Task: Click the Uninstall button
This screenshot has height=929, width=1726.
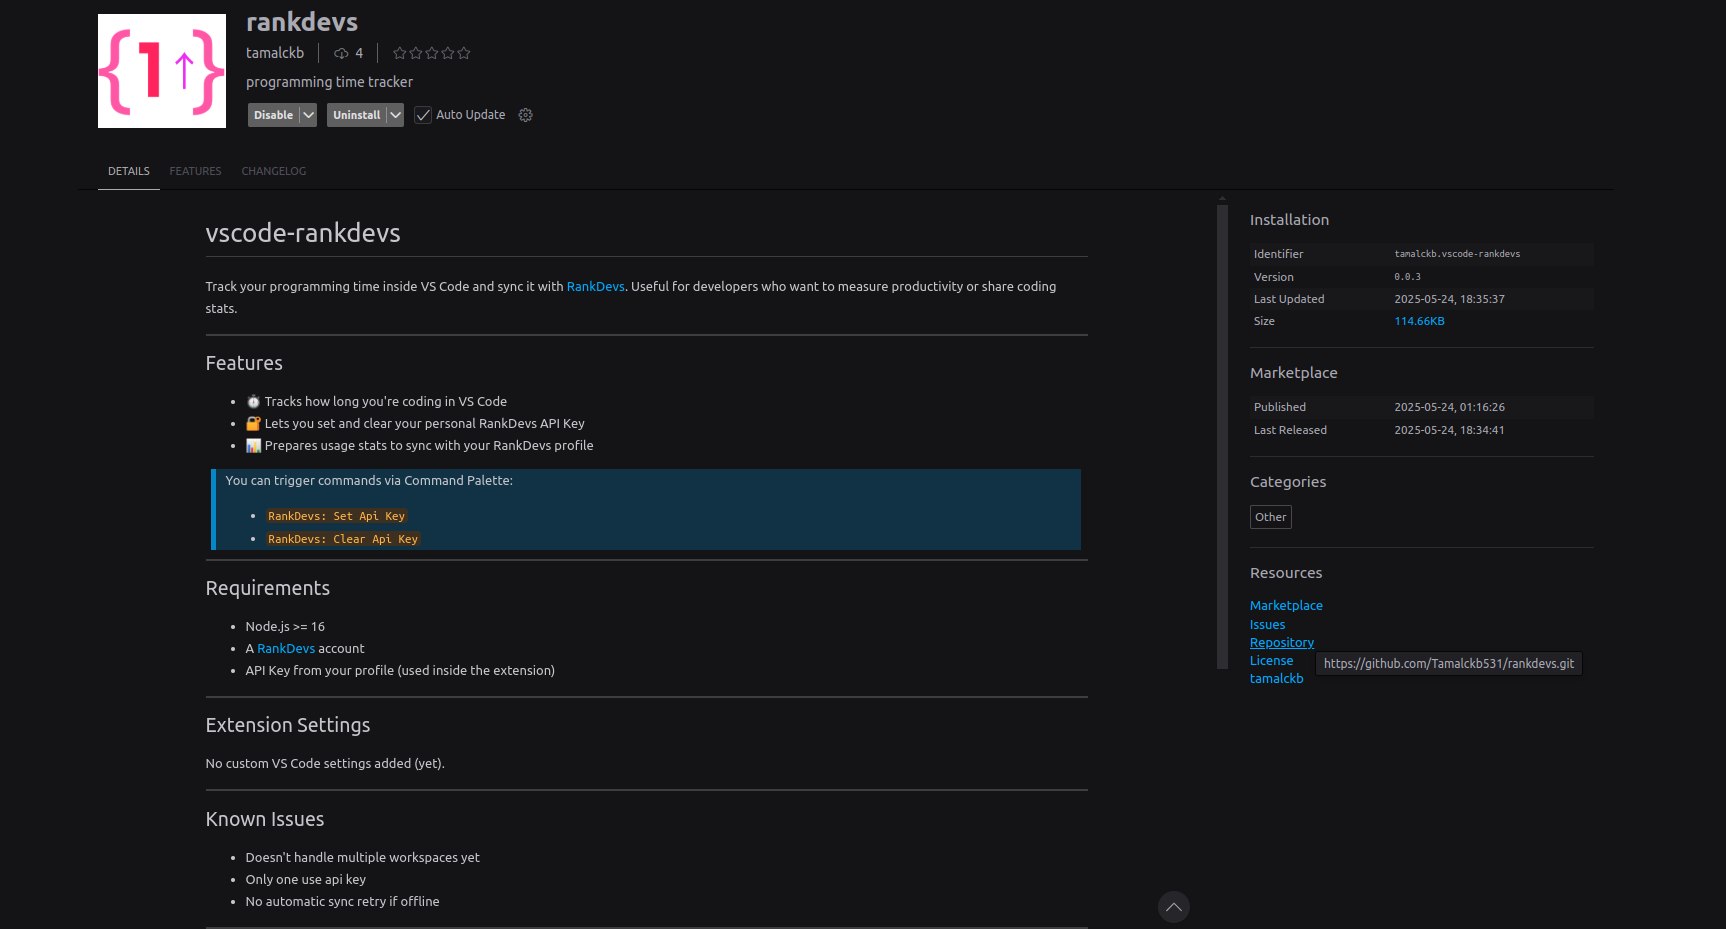Action: click(x=356, y=115)
